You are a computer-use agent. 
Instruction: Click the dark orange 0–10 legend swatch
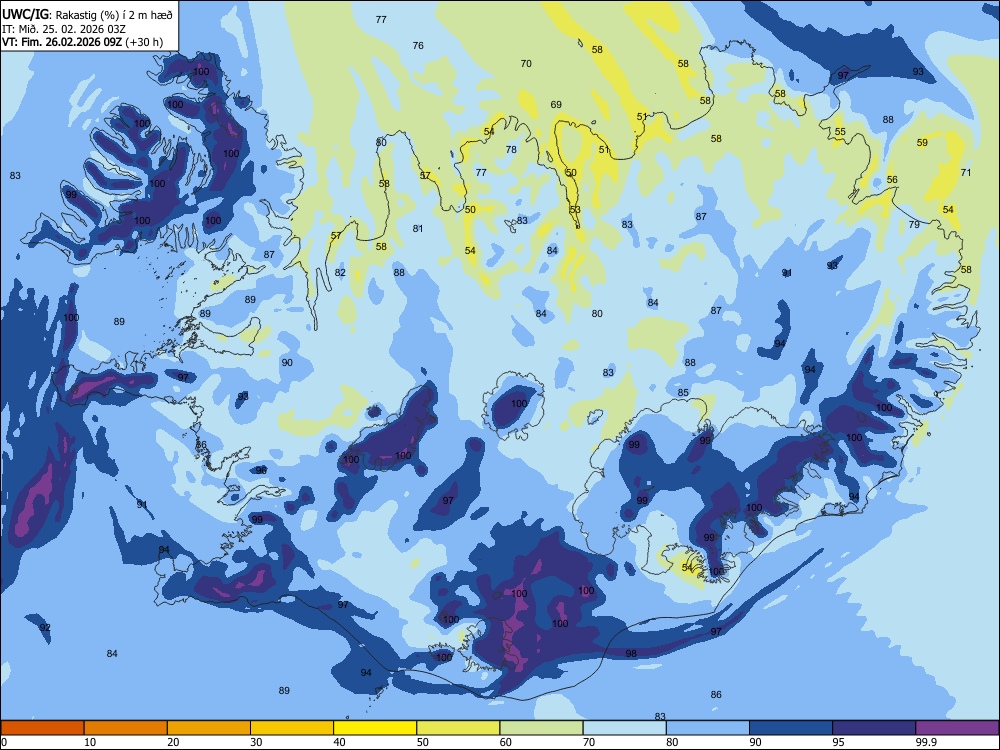point(42,728)
